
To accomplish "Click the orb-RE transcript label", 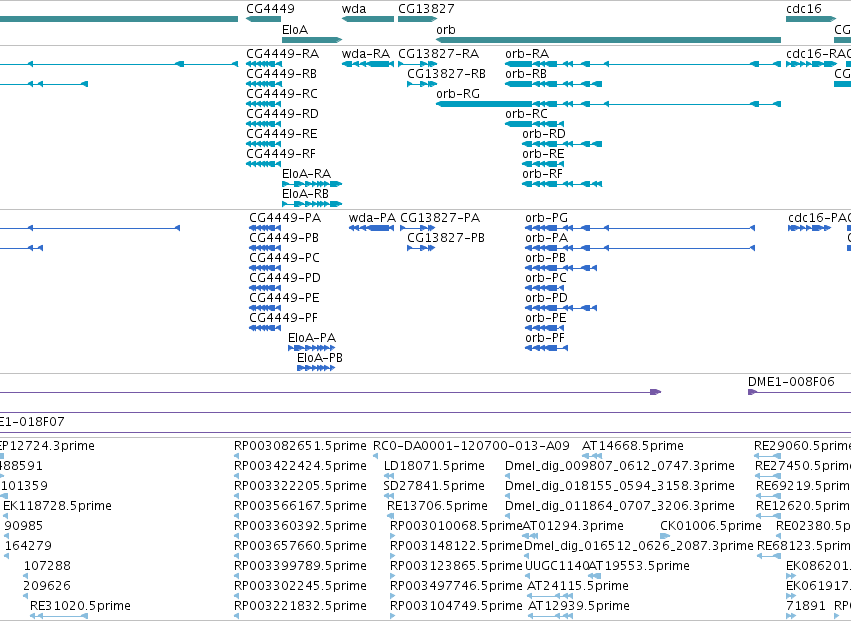I will (543, 154).
